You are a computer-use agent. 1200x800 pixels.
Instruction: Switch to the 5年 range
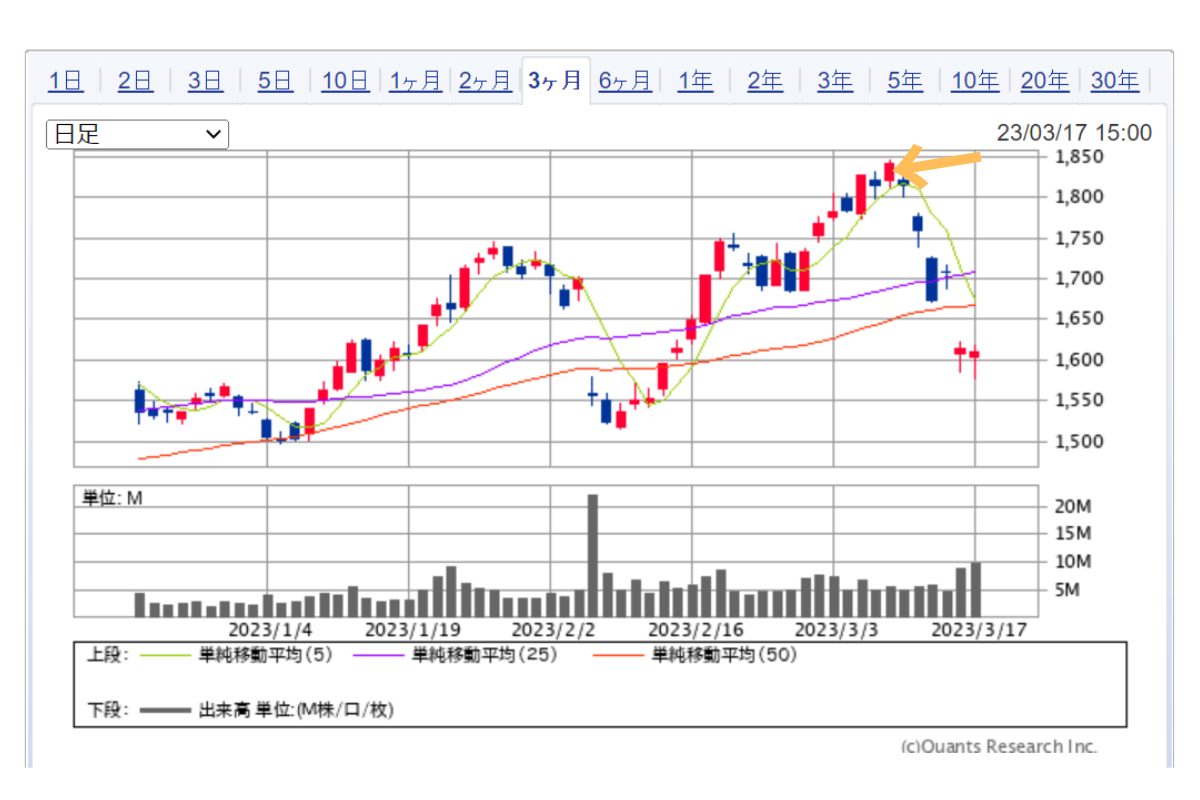905,81
